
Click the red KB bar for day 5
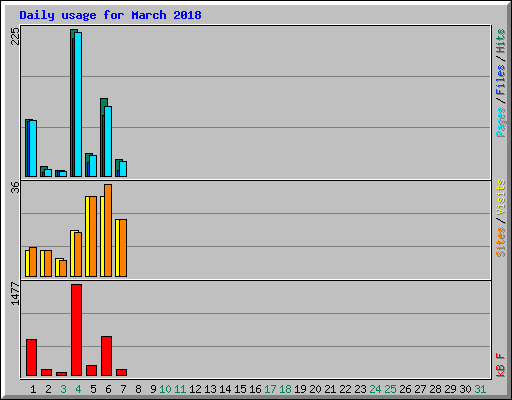[x=92, y=371]
